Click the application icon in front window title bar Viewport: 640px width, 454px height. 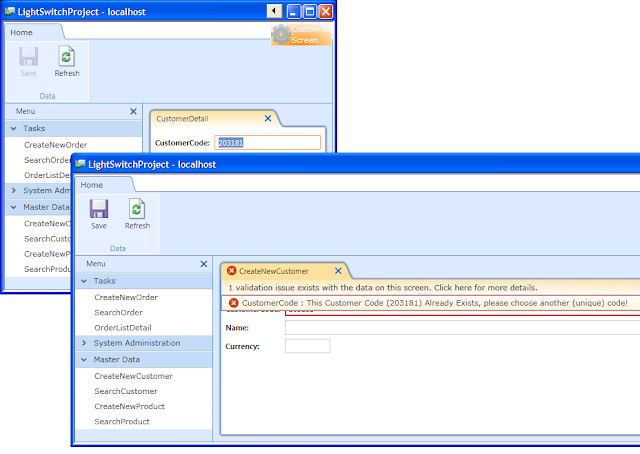(x=80, y=164)
